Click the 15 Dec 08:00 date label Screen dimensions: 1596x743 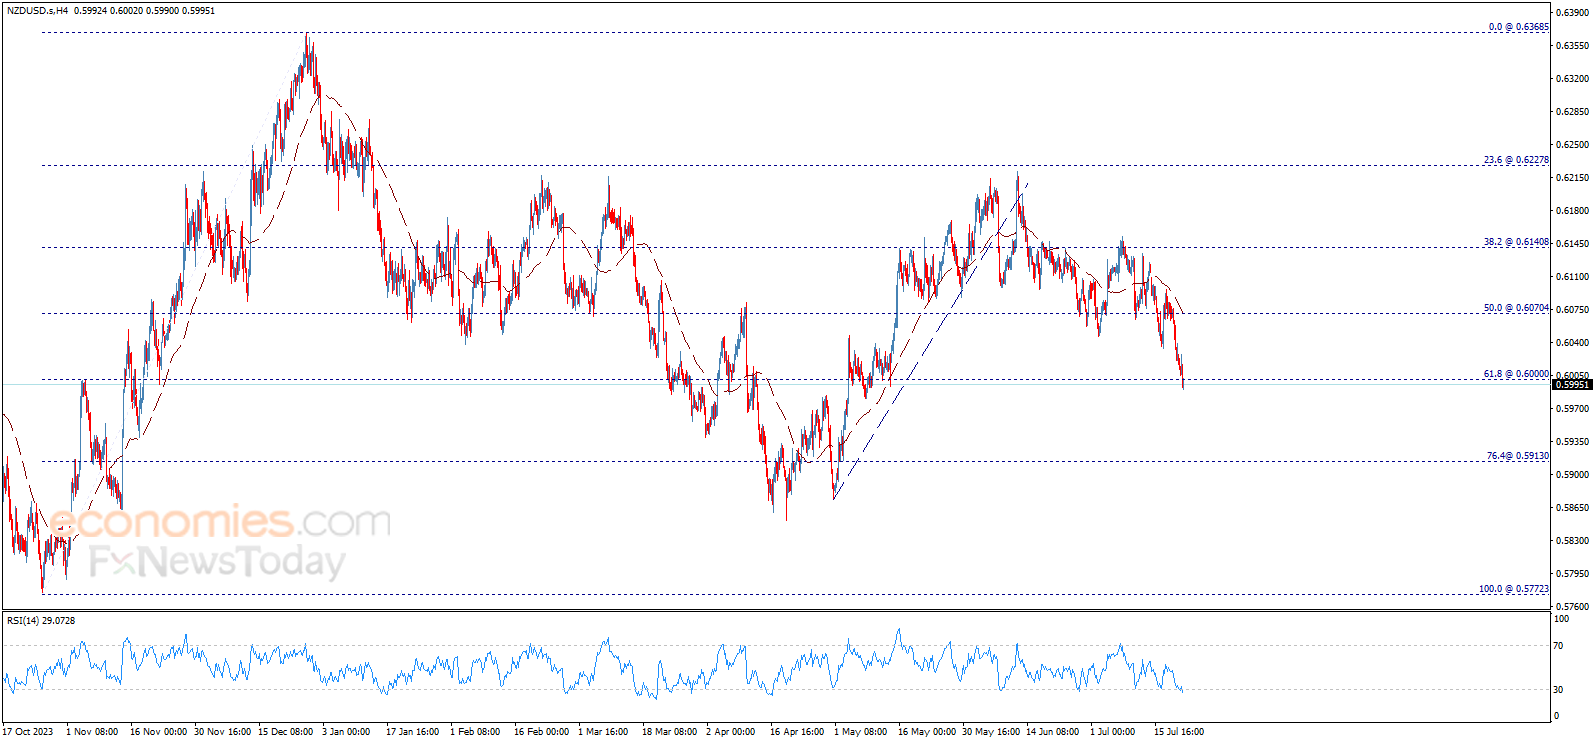pos(286,732)
